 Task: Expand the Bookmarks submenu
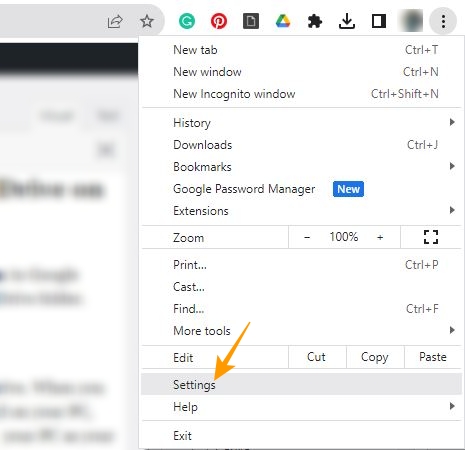click(301, 167)
